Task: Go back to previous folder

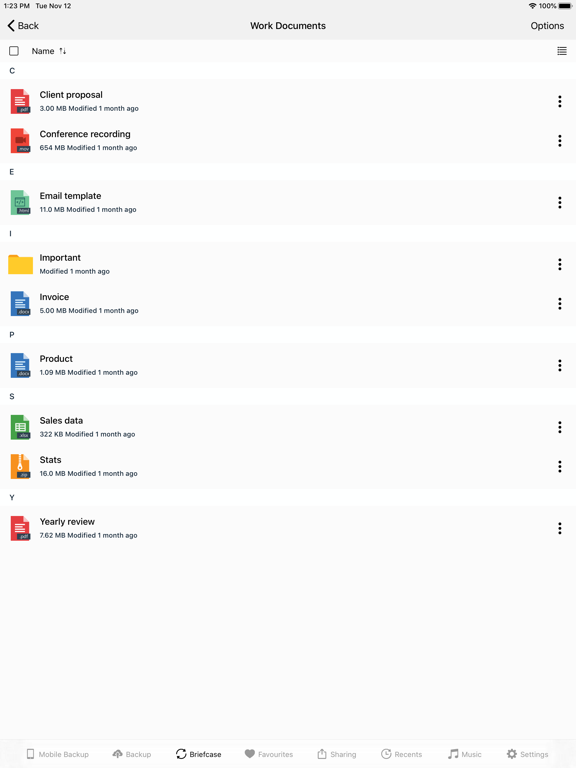Action: (23, 25)
